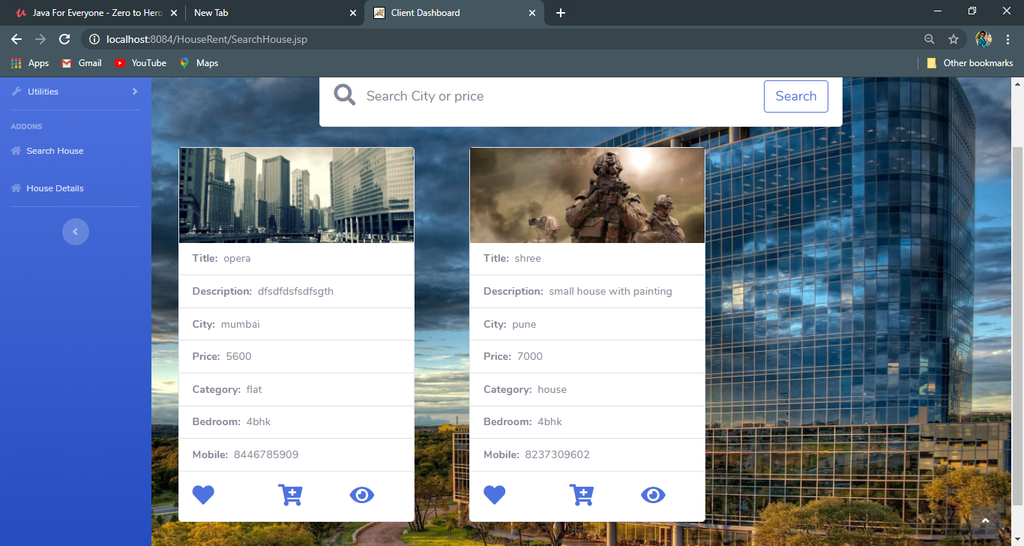Click the zoom magnifier icon in address bar
The height and width of the screenshot is (546, 1024).
[x=929, y=39]
